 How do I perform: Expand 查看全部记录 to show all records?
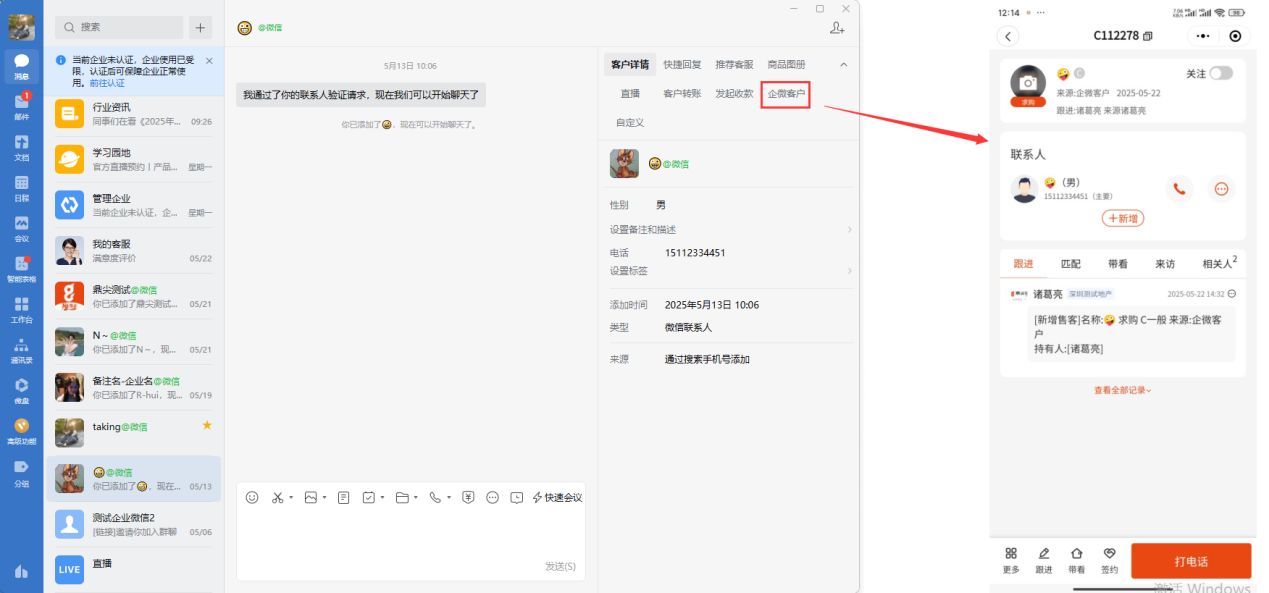[1122, 390]
